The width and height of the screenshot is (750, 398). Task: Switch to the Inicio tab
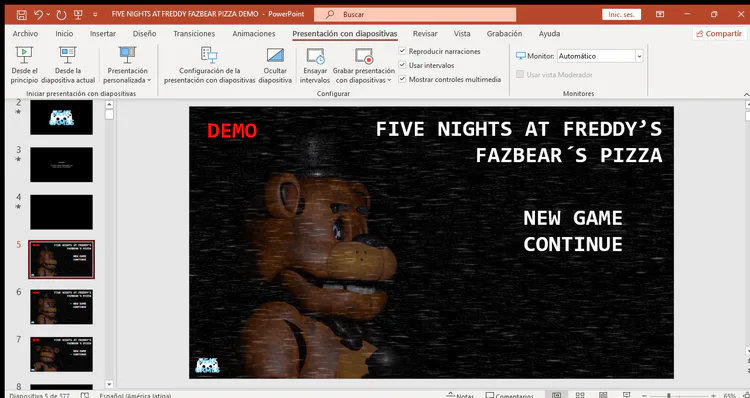point(64,33)
